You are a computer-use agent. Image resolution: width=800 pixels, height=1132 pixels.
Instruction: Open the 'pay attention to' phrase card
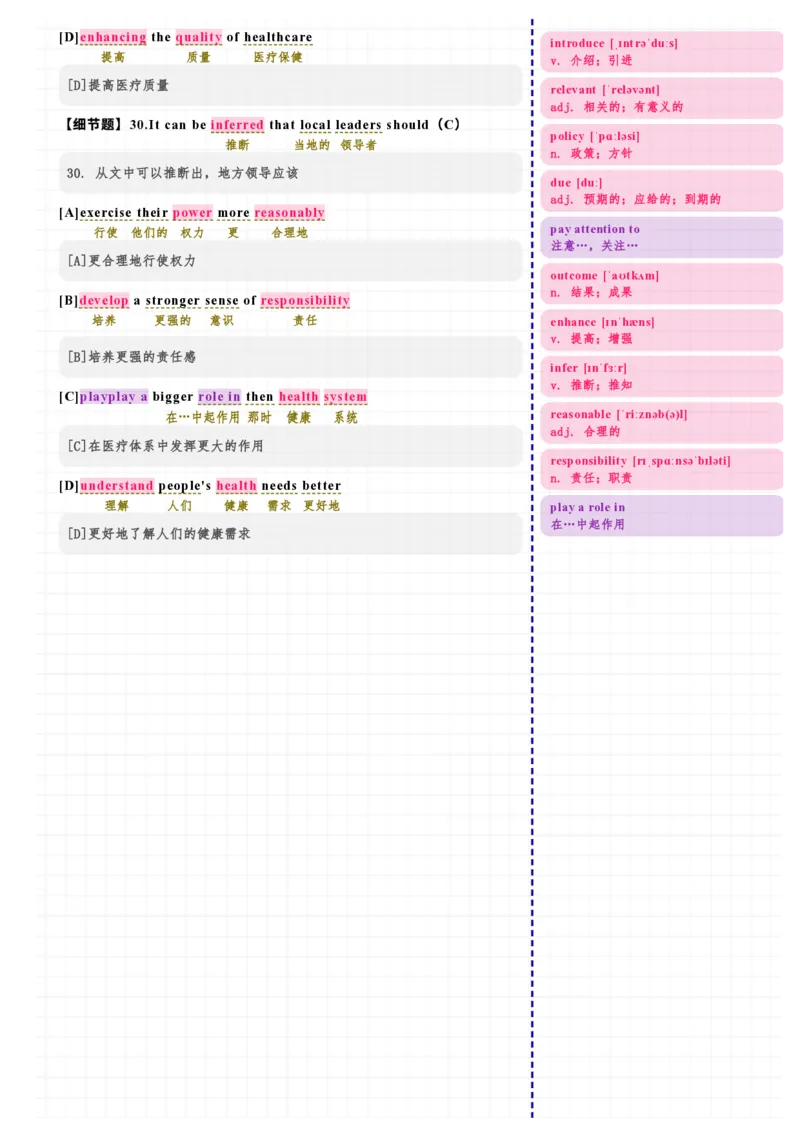click(661, 237)
